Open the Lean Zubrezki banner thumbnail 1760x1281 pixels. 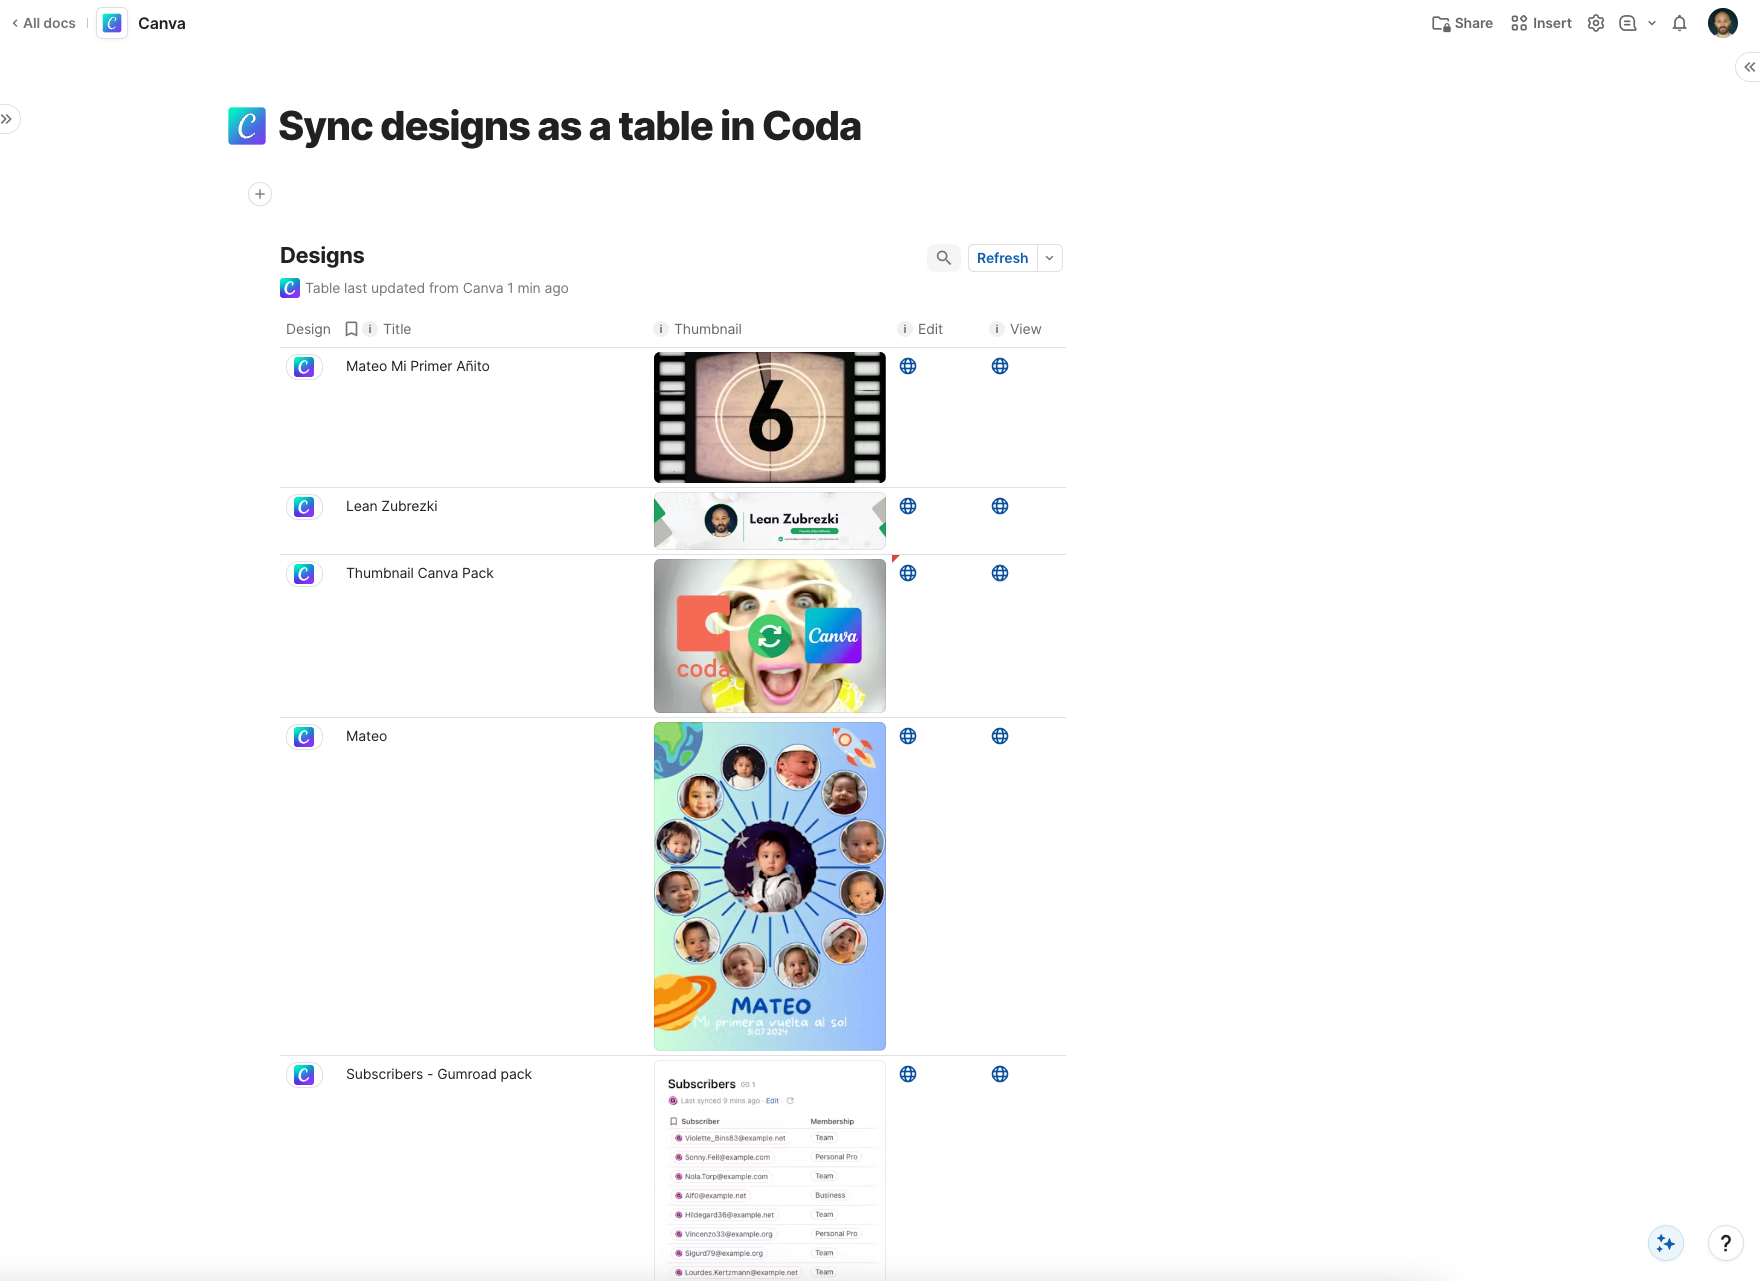click(770, 521)
